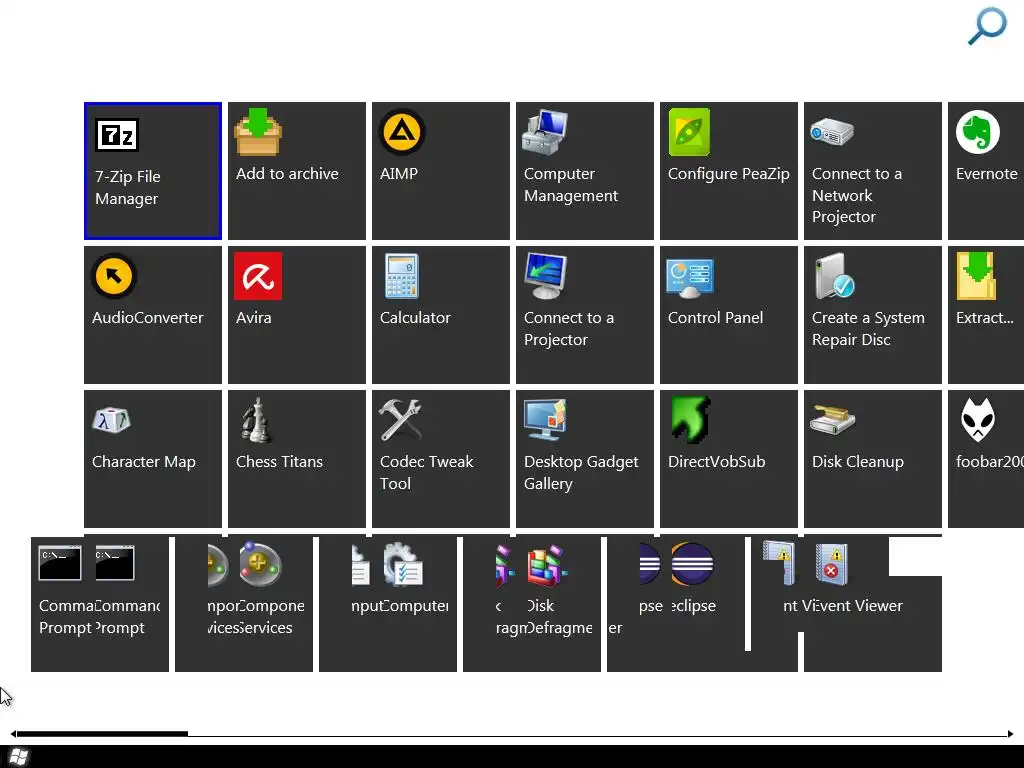Click the Connect to a Projector monitor icon
The height and width of the screenshot is (768, 1024).
coord(546,276)
